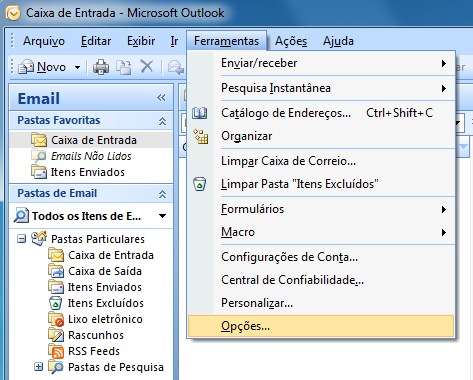Click the Lixo eletrônico junk folder icon

coord(56,319)
